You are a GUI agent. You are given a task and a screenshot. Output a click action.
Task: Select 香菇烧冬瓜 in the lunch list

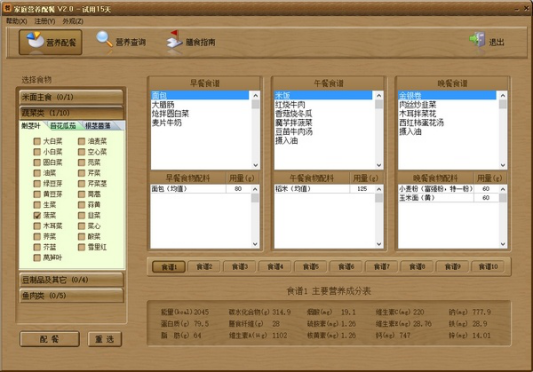(323, 114)
